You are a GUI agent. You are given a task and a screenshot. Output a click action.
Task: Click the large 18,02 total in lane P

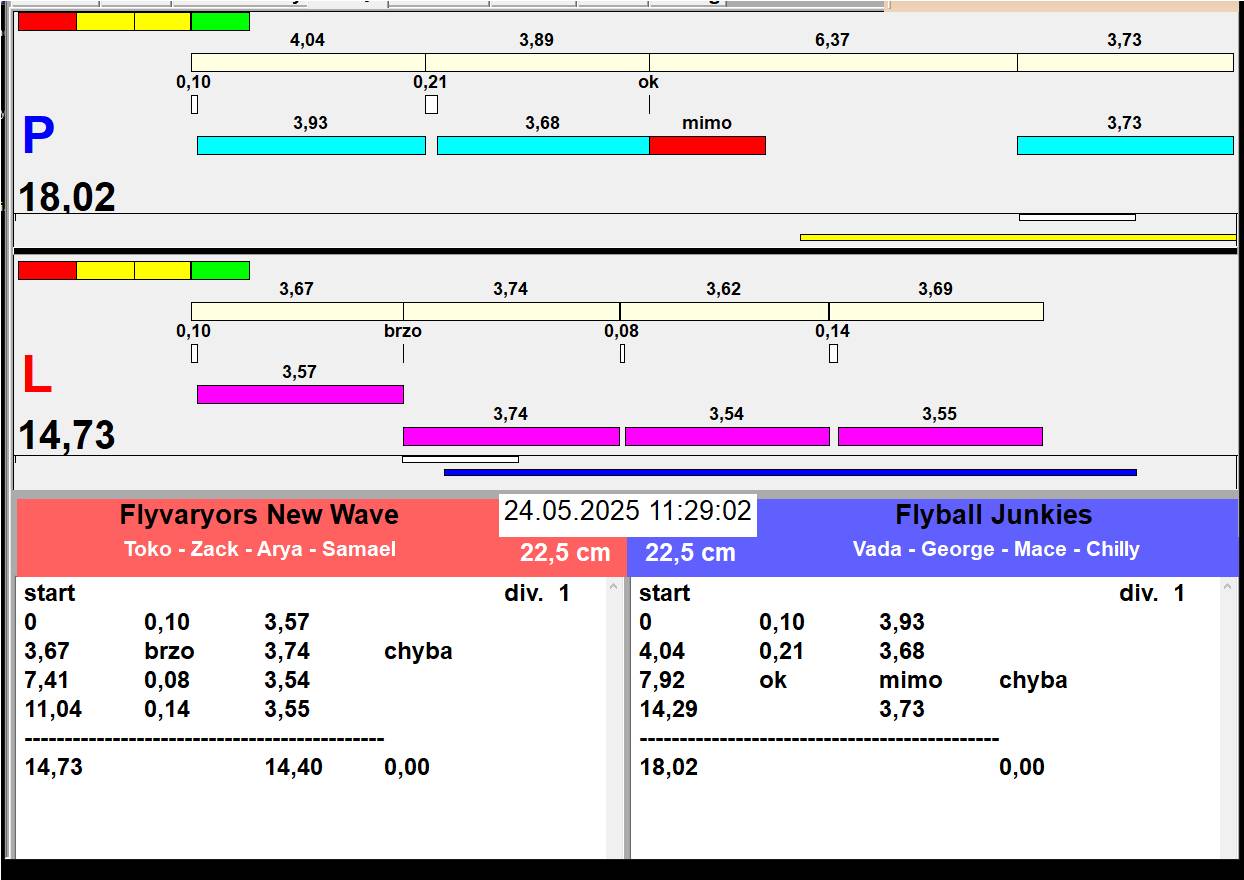67,197
